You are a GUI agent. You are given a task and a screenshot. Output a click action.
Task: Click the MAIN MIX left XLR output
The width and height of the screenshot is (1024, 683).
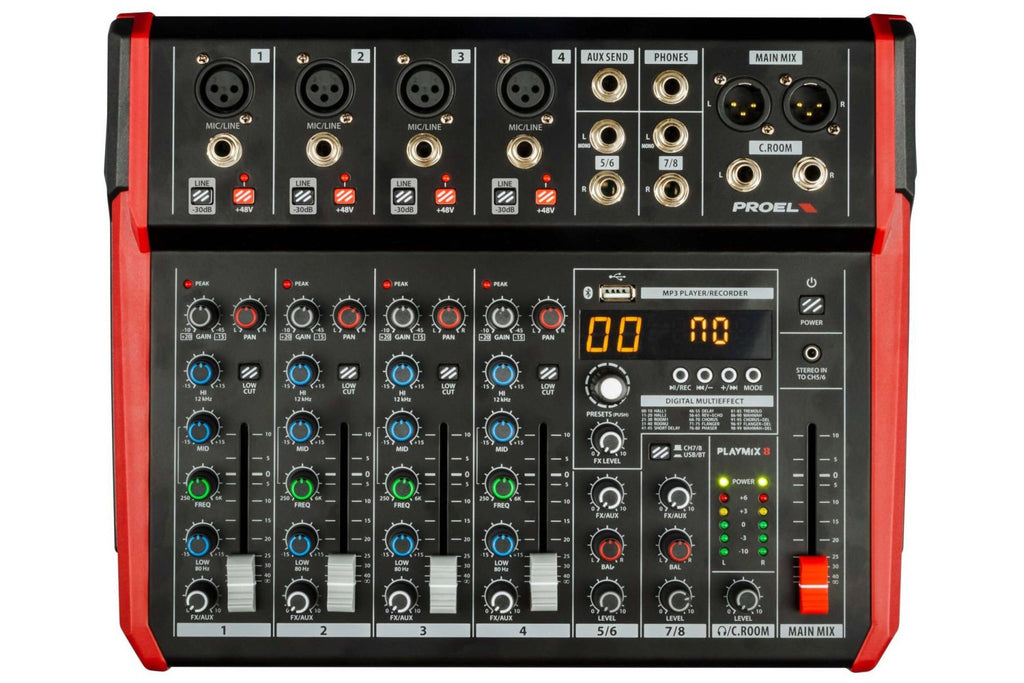click(744, 104)
